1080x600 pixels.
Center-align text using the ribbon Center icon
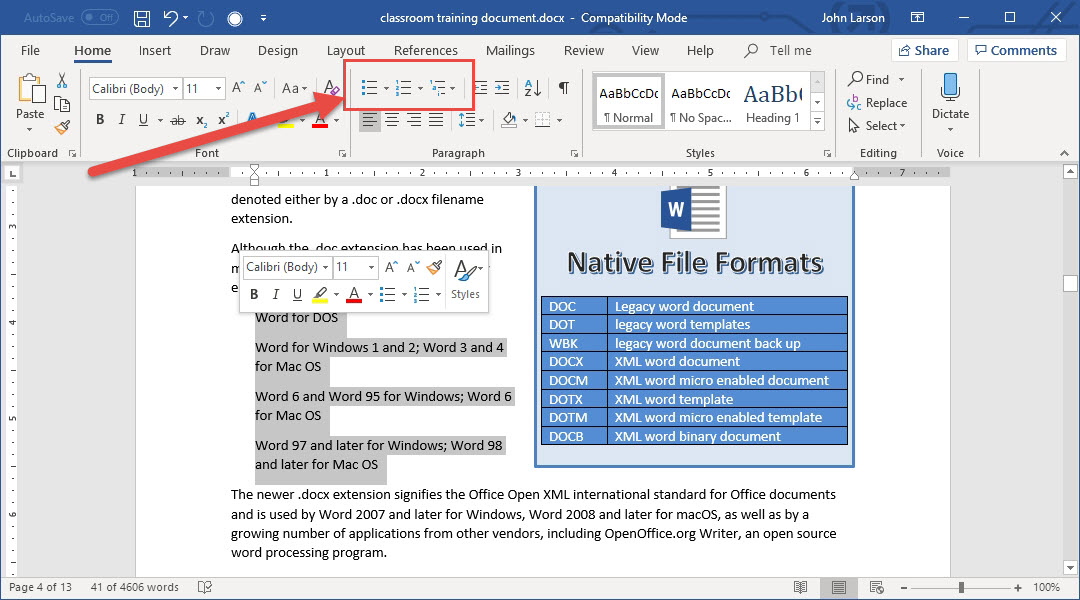pos(392,121)
